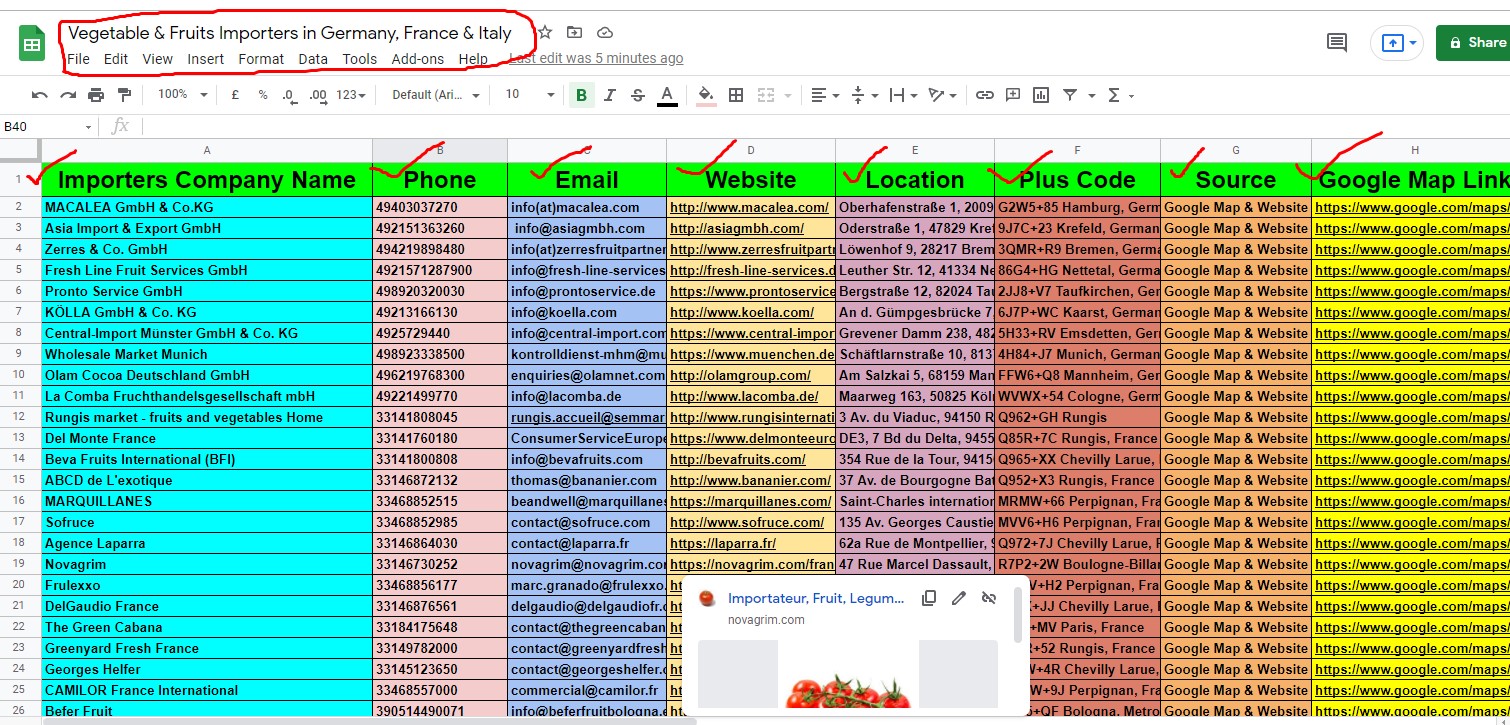The height and width of the screenshot is (725, 1510).
Task: Click into the formula bar
Action: [x=825, y=126]
